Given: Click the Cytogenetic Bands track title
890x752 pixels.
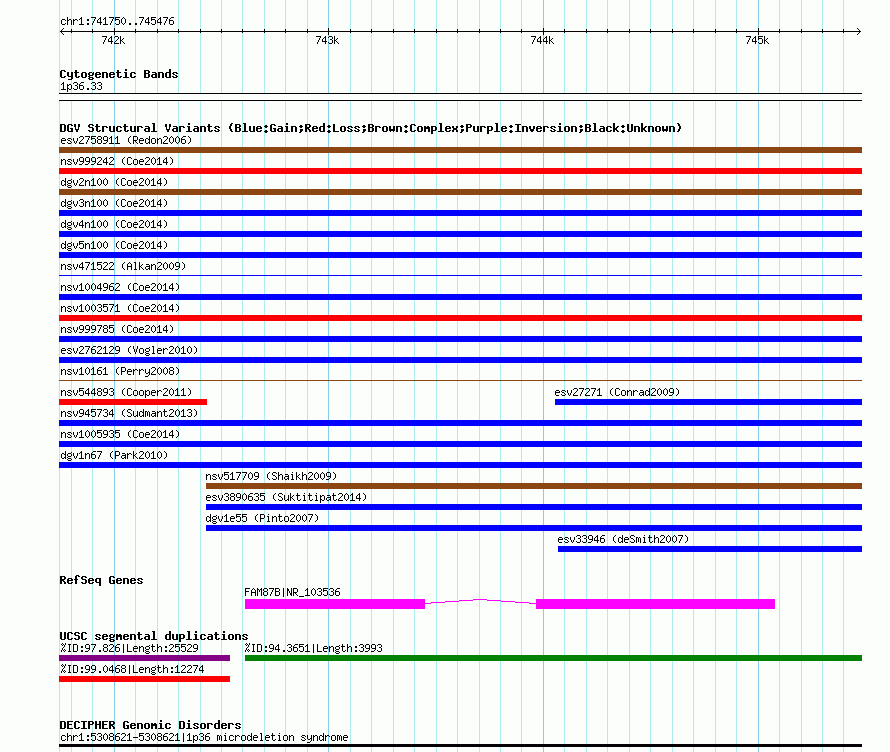Looking at the screenshot, I should tap(119, 74).
